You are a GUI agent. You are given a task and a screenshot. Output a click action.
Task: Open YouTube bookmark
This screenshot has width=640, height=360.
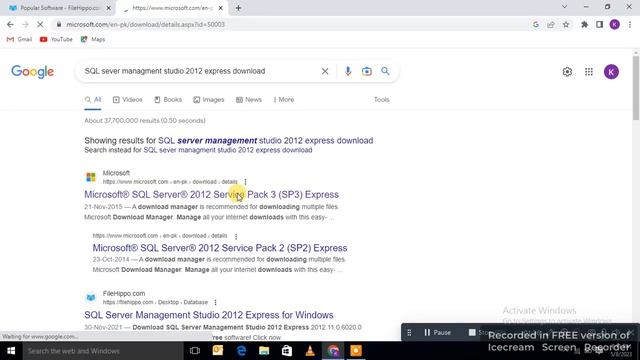pos(56,39)
